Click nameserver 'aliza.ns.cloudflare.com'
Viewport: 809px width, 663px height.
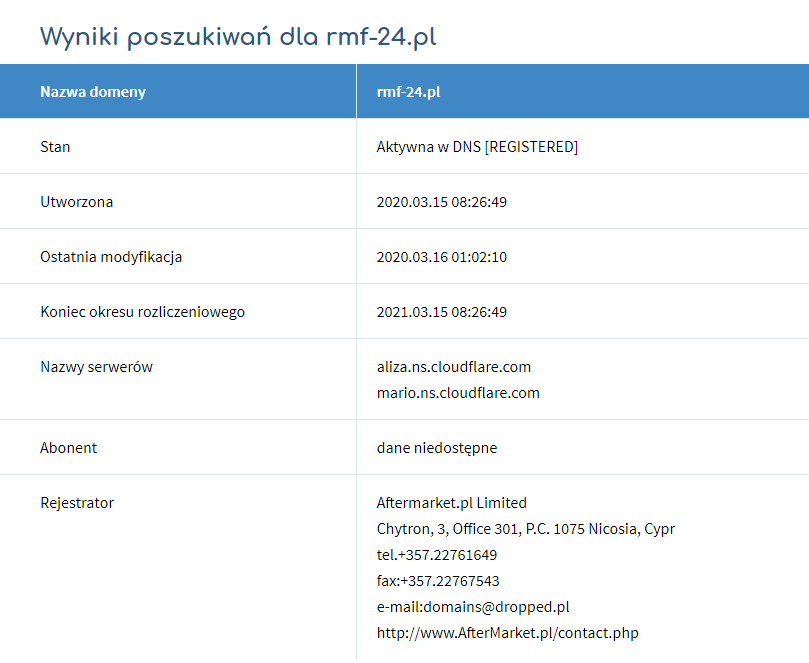(454, 367)
